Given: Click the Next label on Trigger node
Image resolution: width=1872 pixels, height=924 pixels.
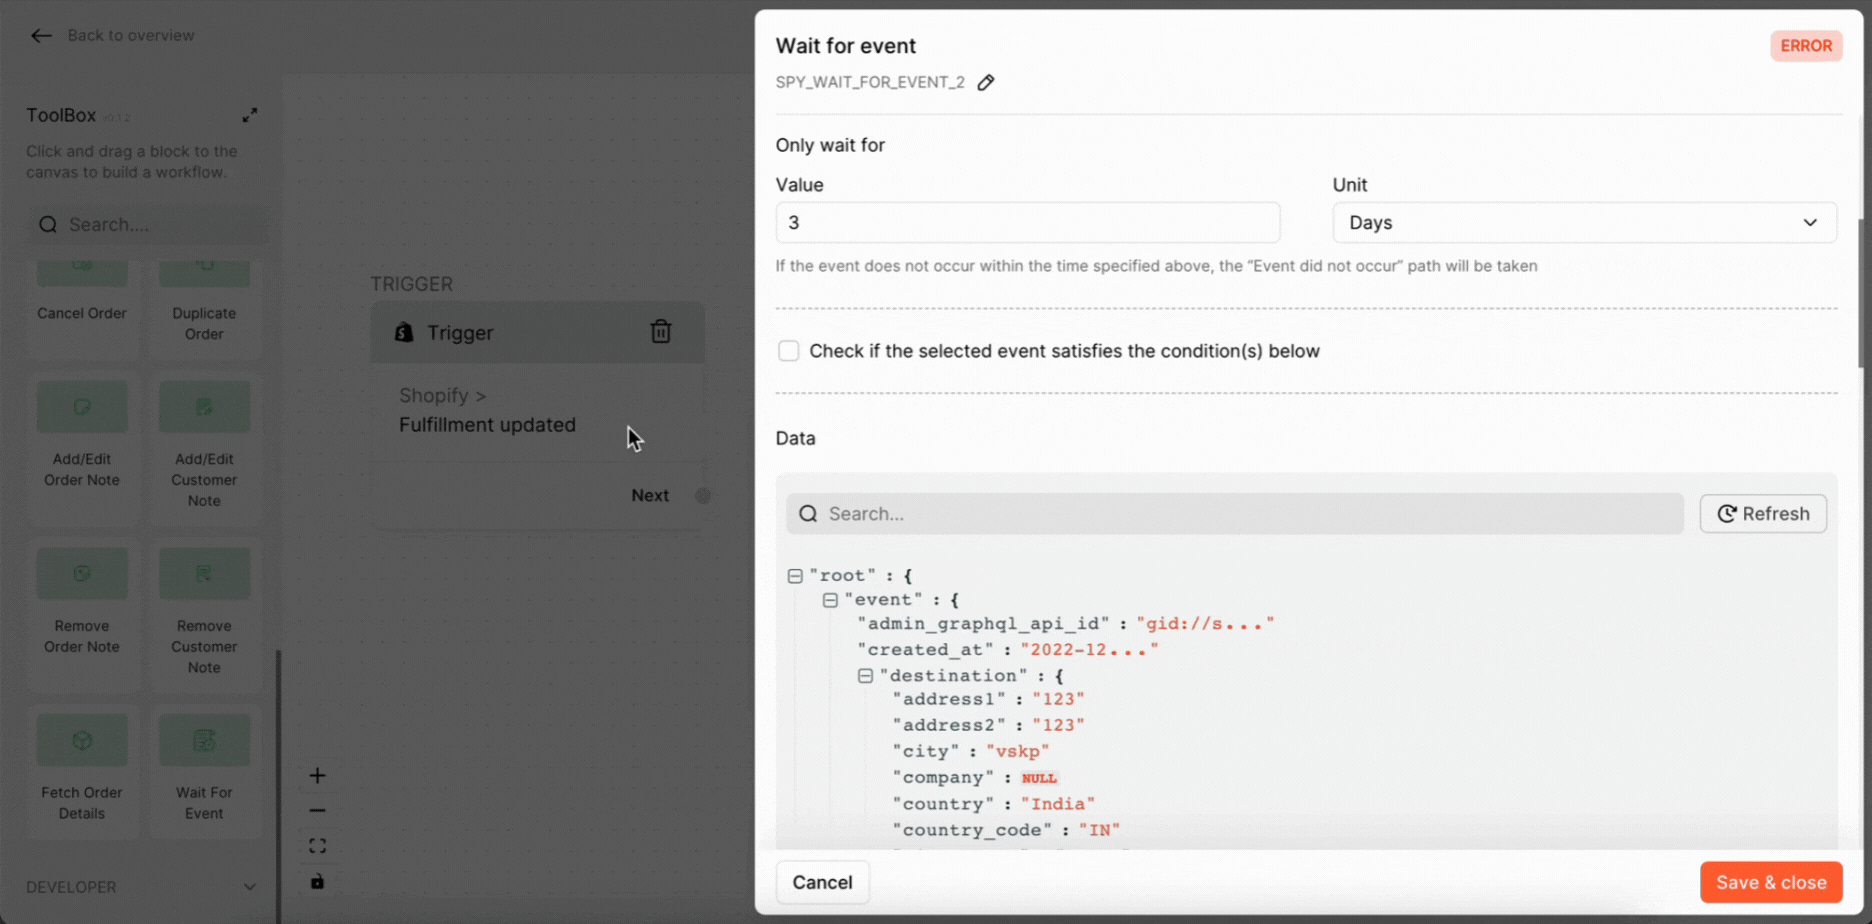Looking at the screenshot, I should [650, 496].
